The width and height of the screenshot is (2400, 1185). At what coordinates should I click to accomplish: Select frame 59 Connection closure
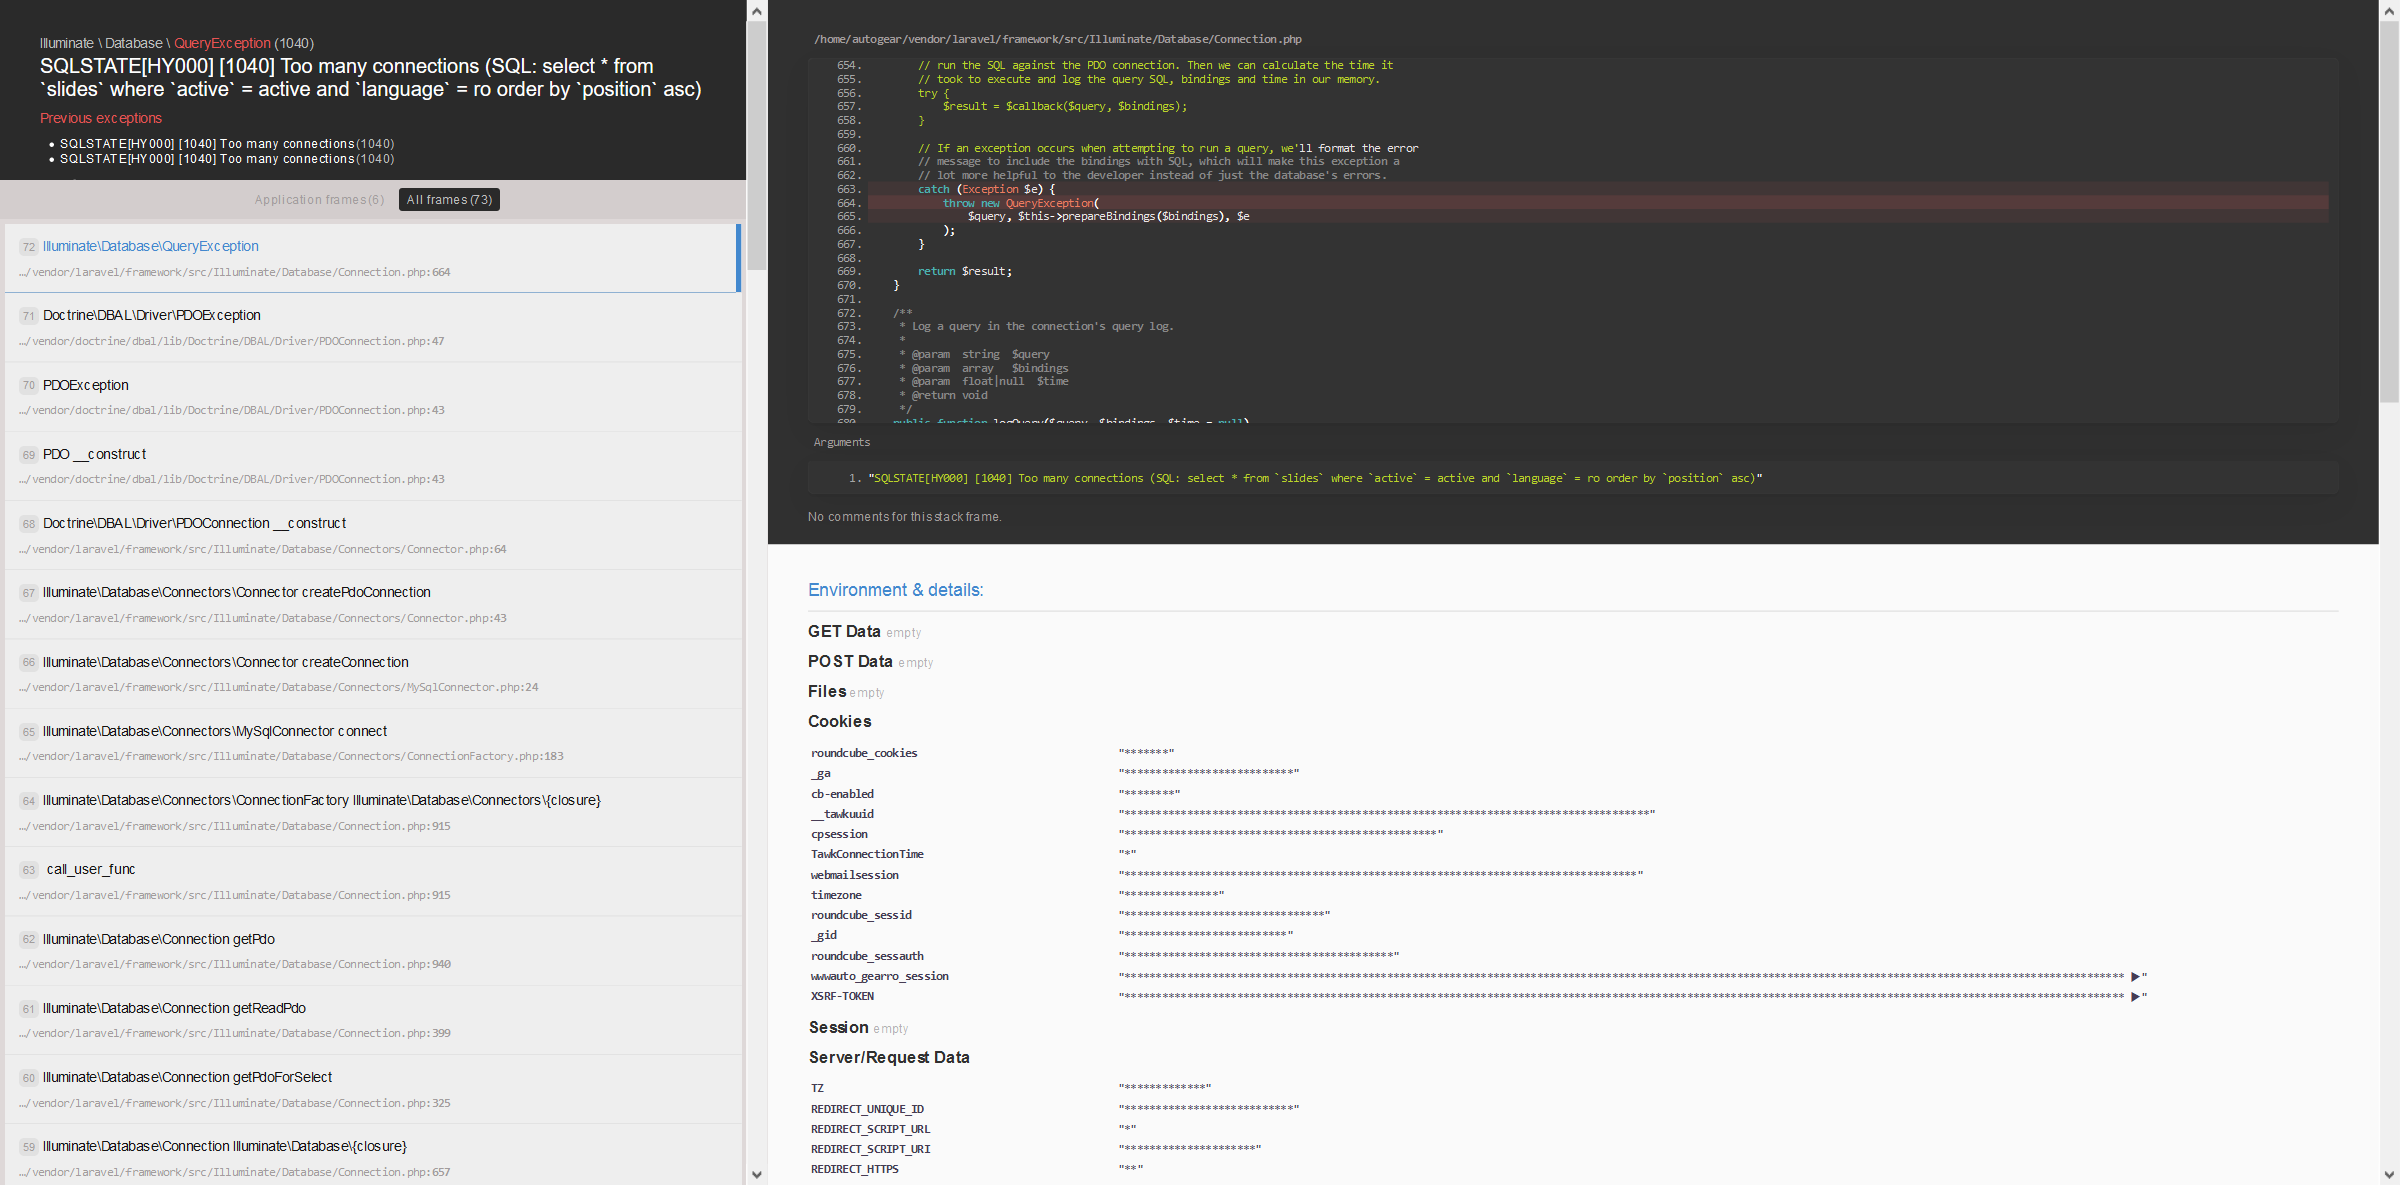(371, 1154)
